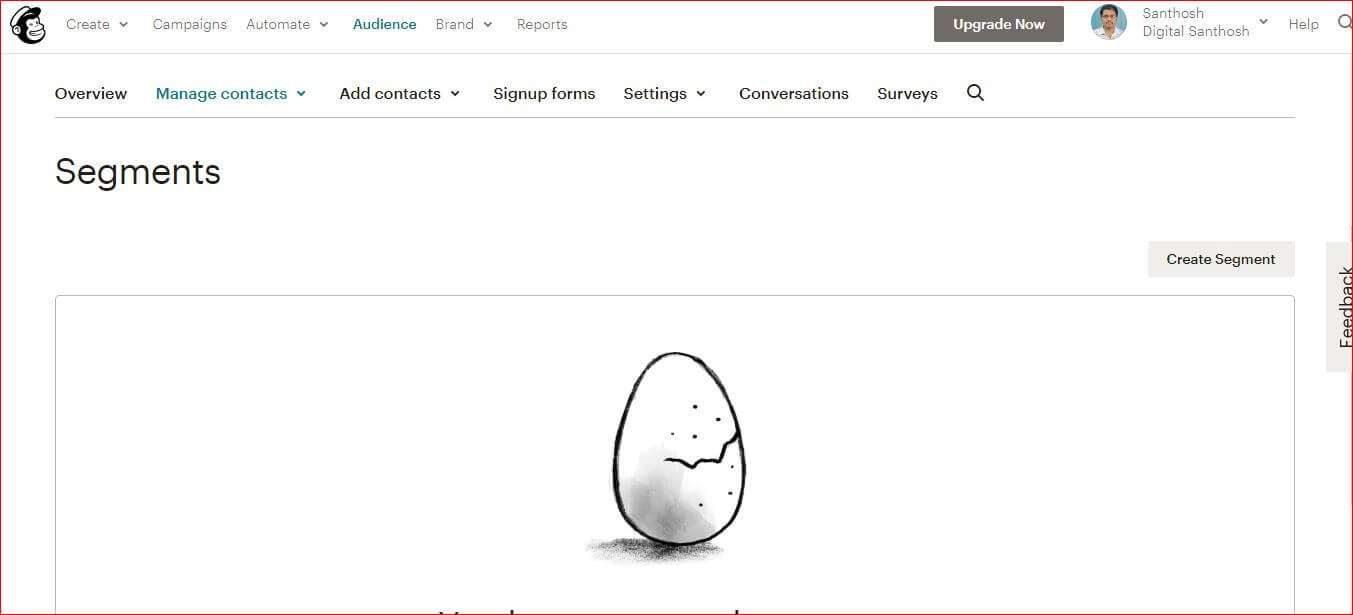Click the top-right search magnifier icon
This screenshot has width=1353, height=615.
(x=1345, y=22)
